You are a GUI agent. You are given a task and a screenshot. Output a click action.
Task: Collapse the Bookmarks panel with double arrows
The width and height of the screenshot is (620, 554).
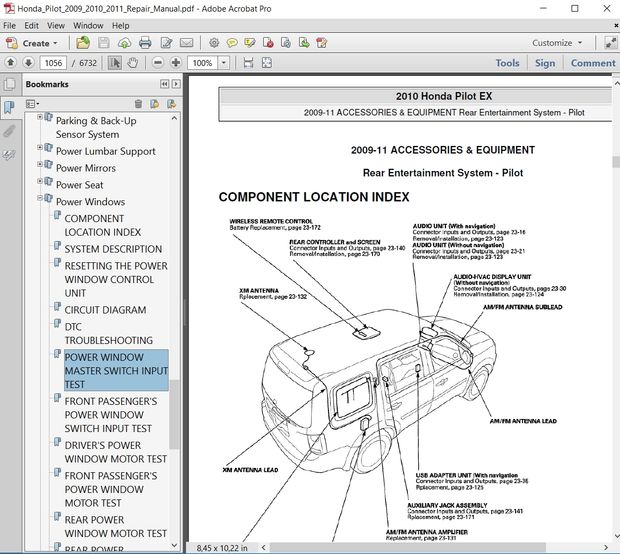[x=164, y=84]
